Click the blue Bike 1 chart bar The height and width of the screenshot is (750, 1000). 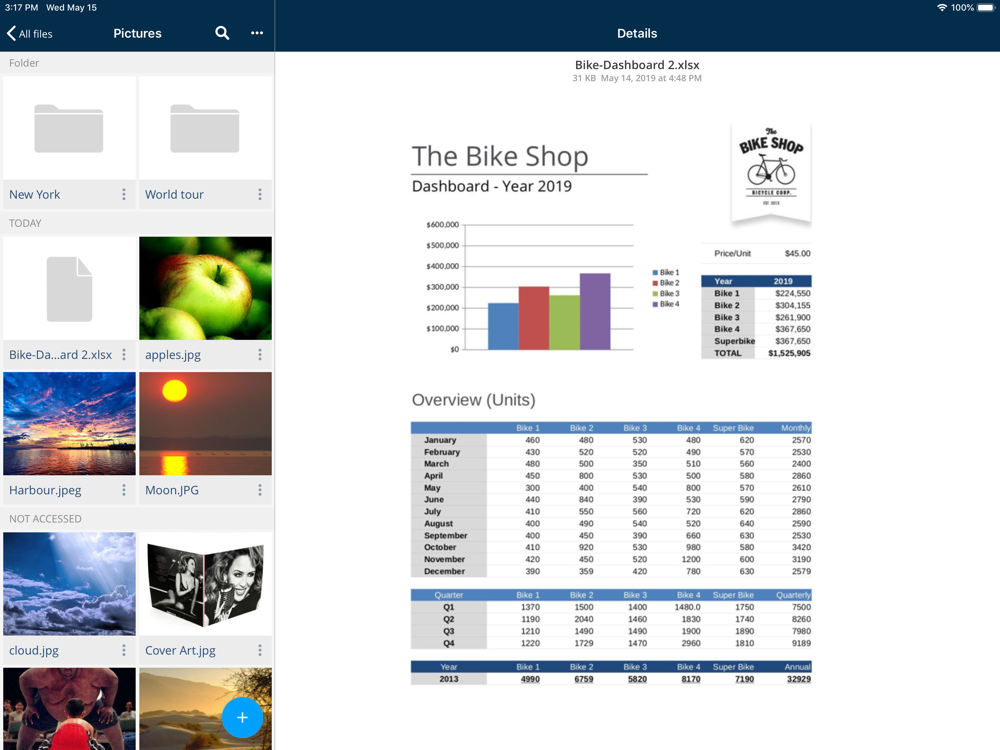503,326
